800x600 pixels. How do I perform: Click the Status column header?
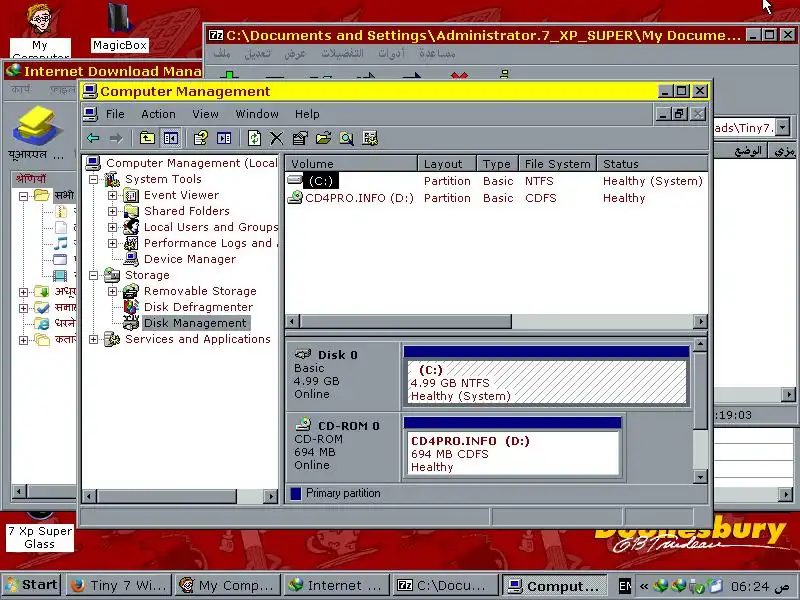pyautogui.click(x=652, y=164)
